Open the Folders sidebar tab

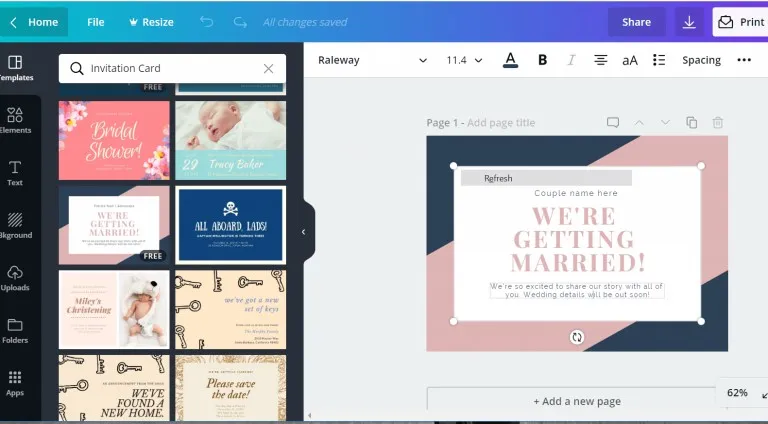click(15, 331)
